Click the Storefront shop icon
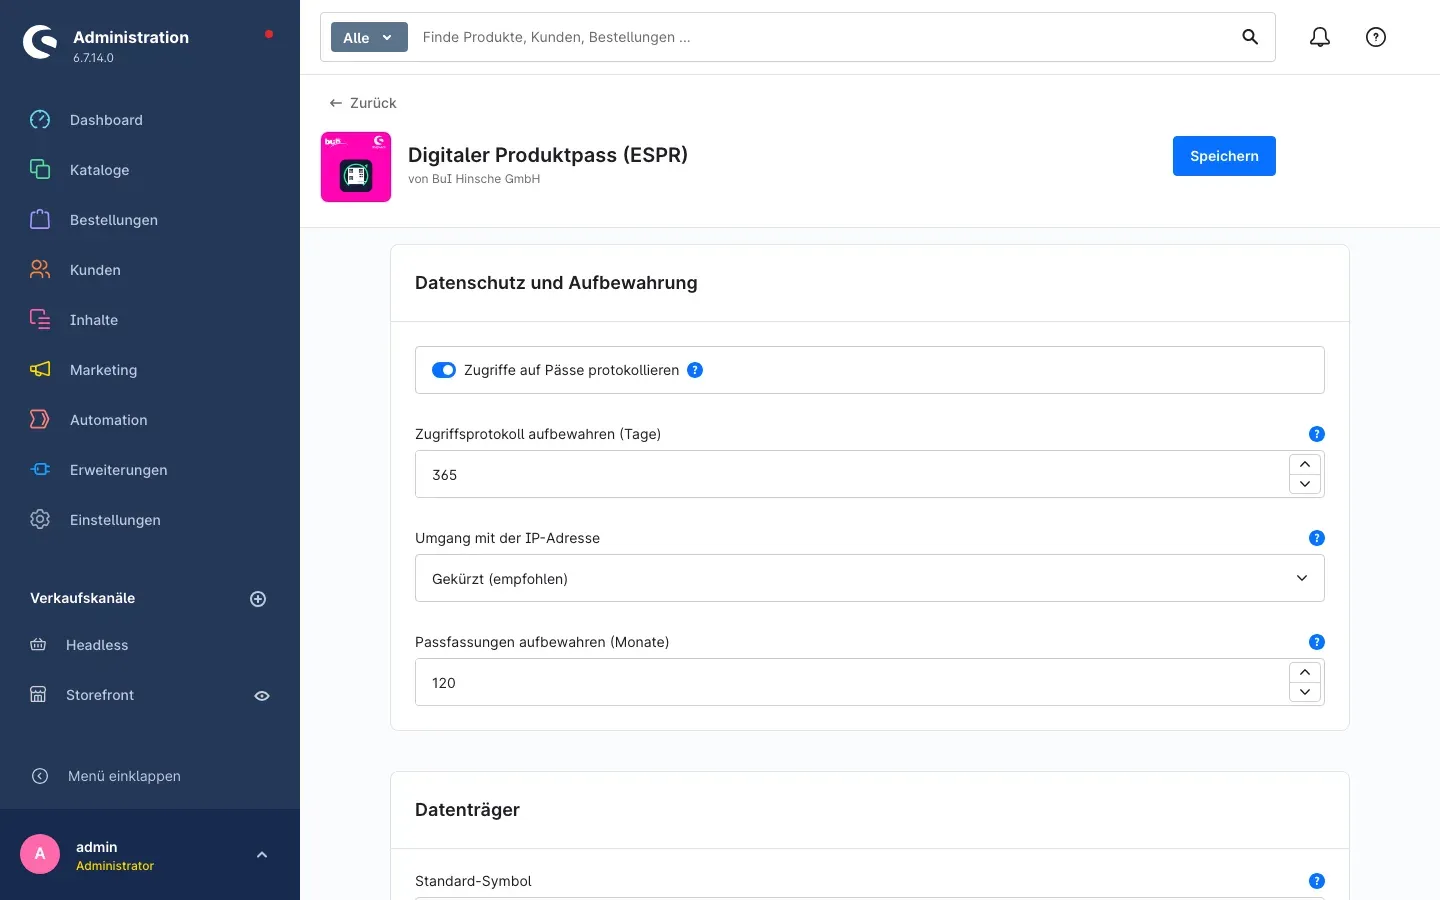 click(38, 695)
